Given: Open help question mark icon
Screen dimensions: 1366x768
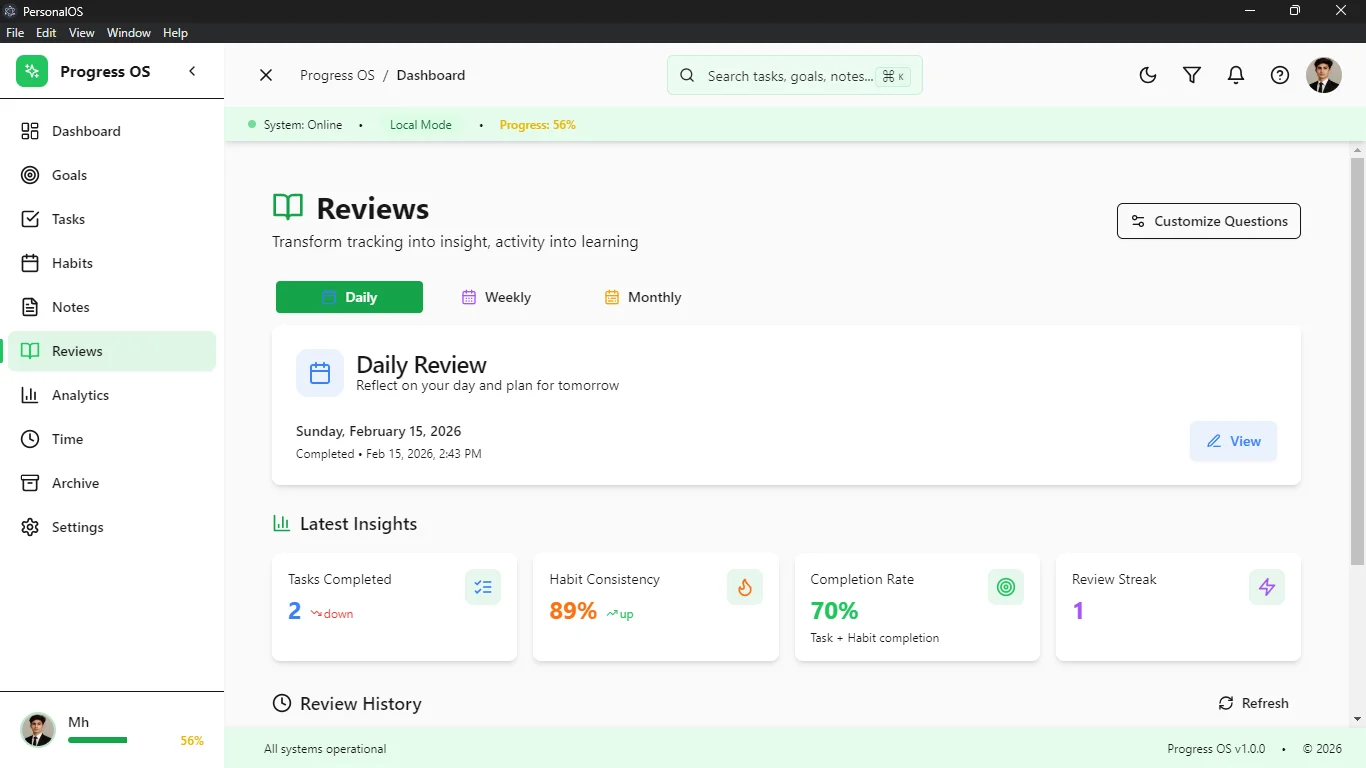Looking at the screenshot, I should pos(1280,75).
